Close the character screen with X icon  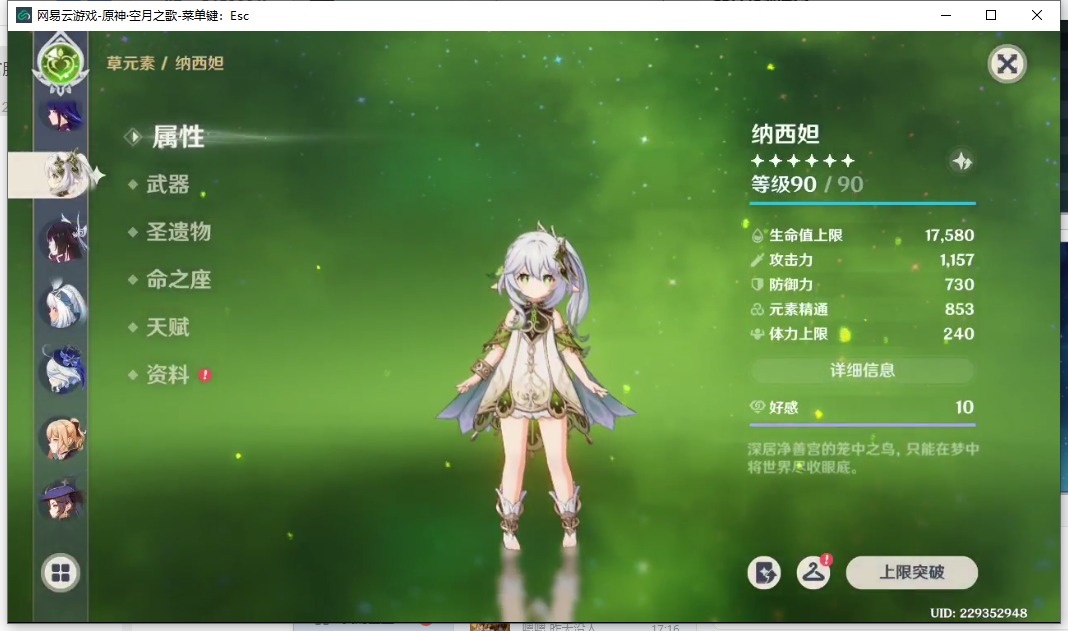pos(1007,65)
